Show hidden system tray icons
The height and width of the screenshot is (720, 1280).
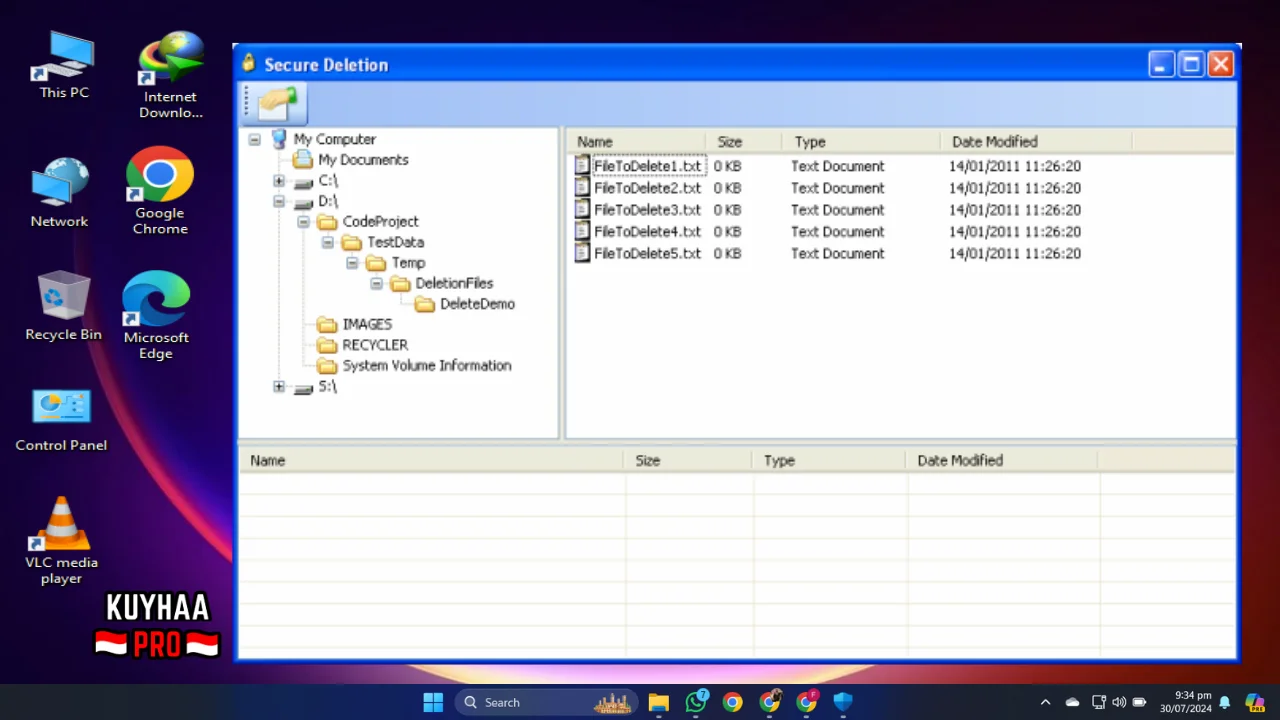(1046, 702)
